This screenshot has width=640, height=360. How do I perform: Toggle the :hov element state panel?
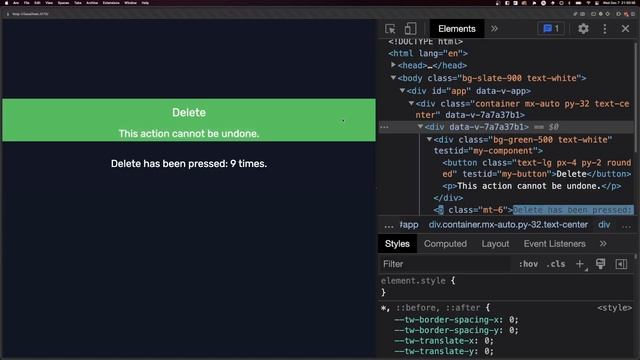[528, 264]
